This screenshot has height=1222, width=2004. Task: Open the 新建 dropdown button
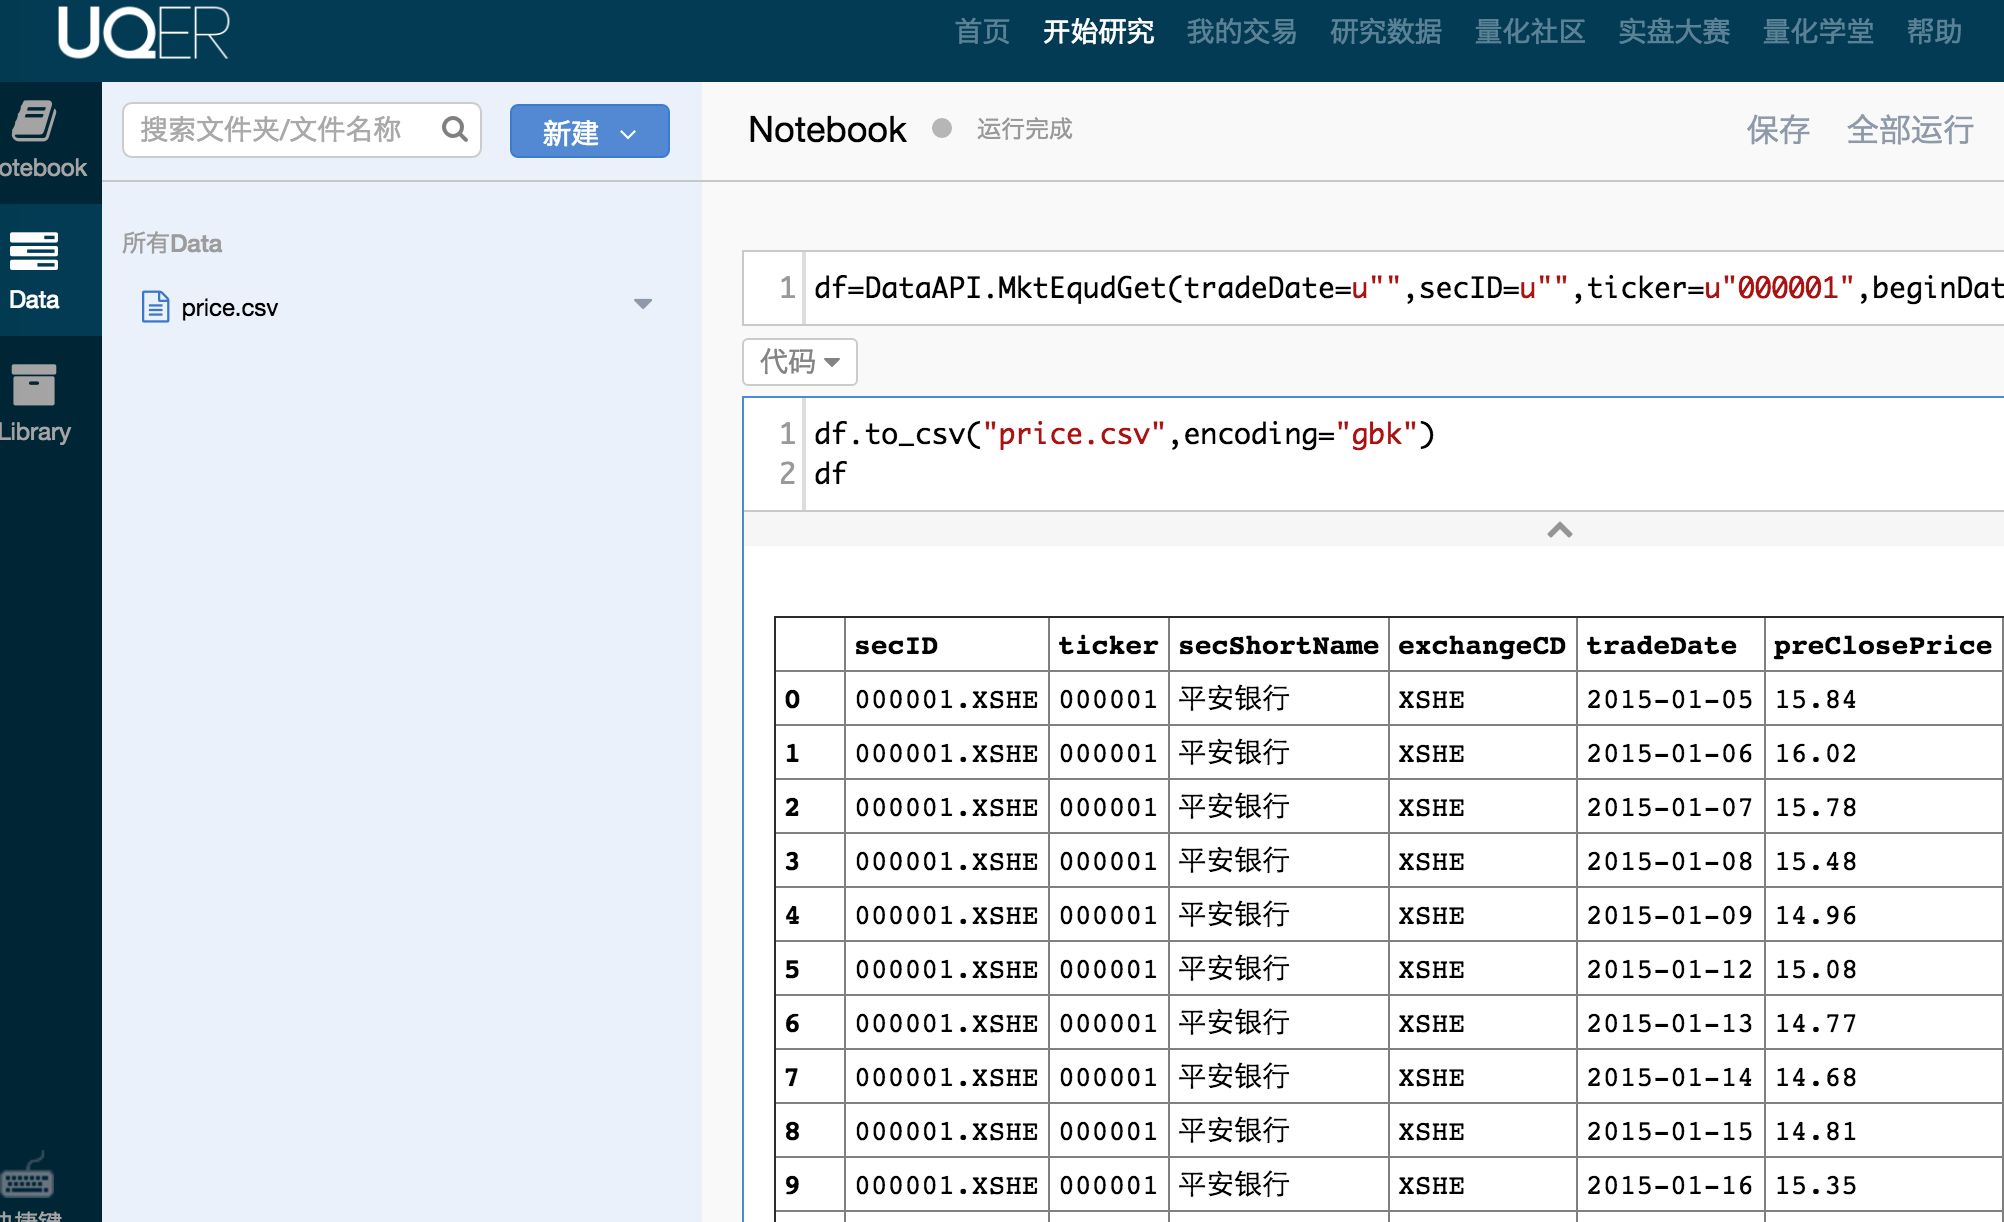(x=589, y=131)
